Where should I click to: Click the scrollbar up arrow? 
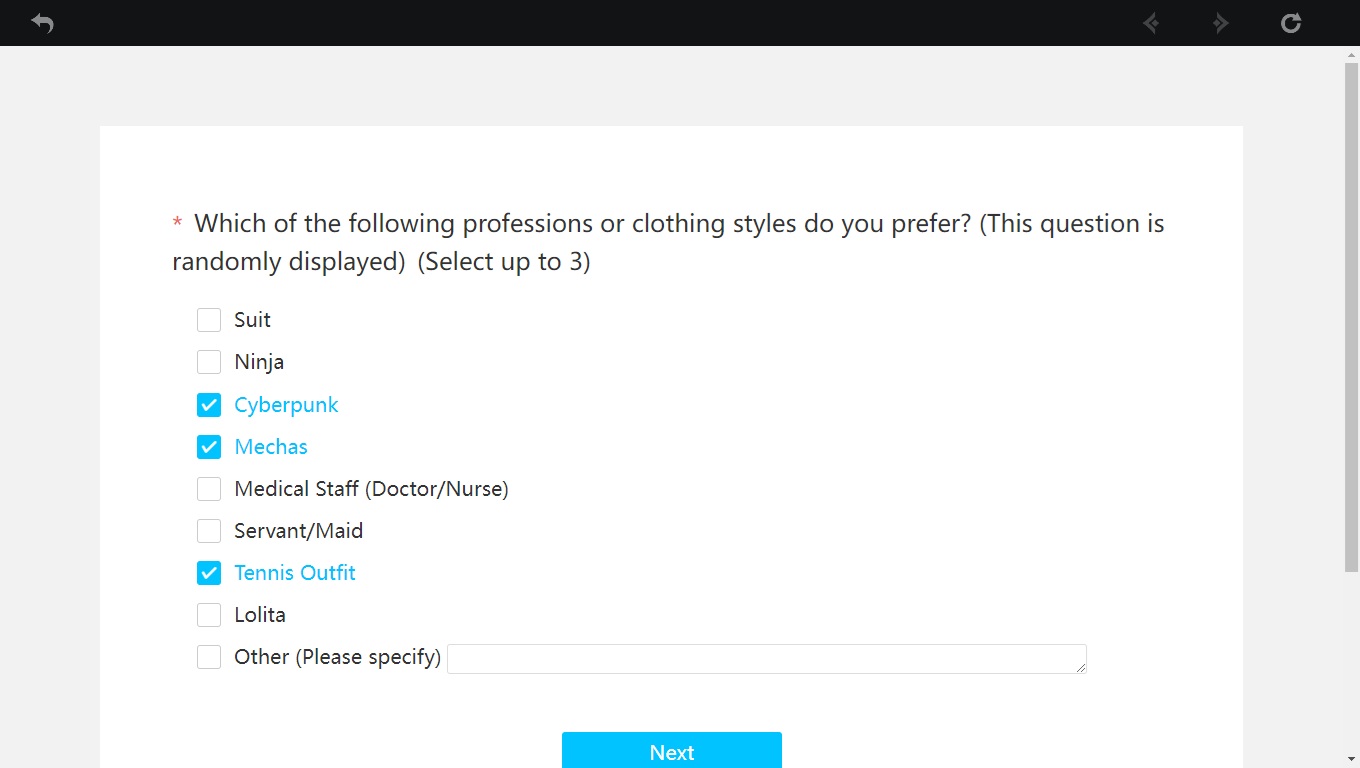tap(1351, 54)
